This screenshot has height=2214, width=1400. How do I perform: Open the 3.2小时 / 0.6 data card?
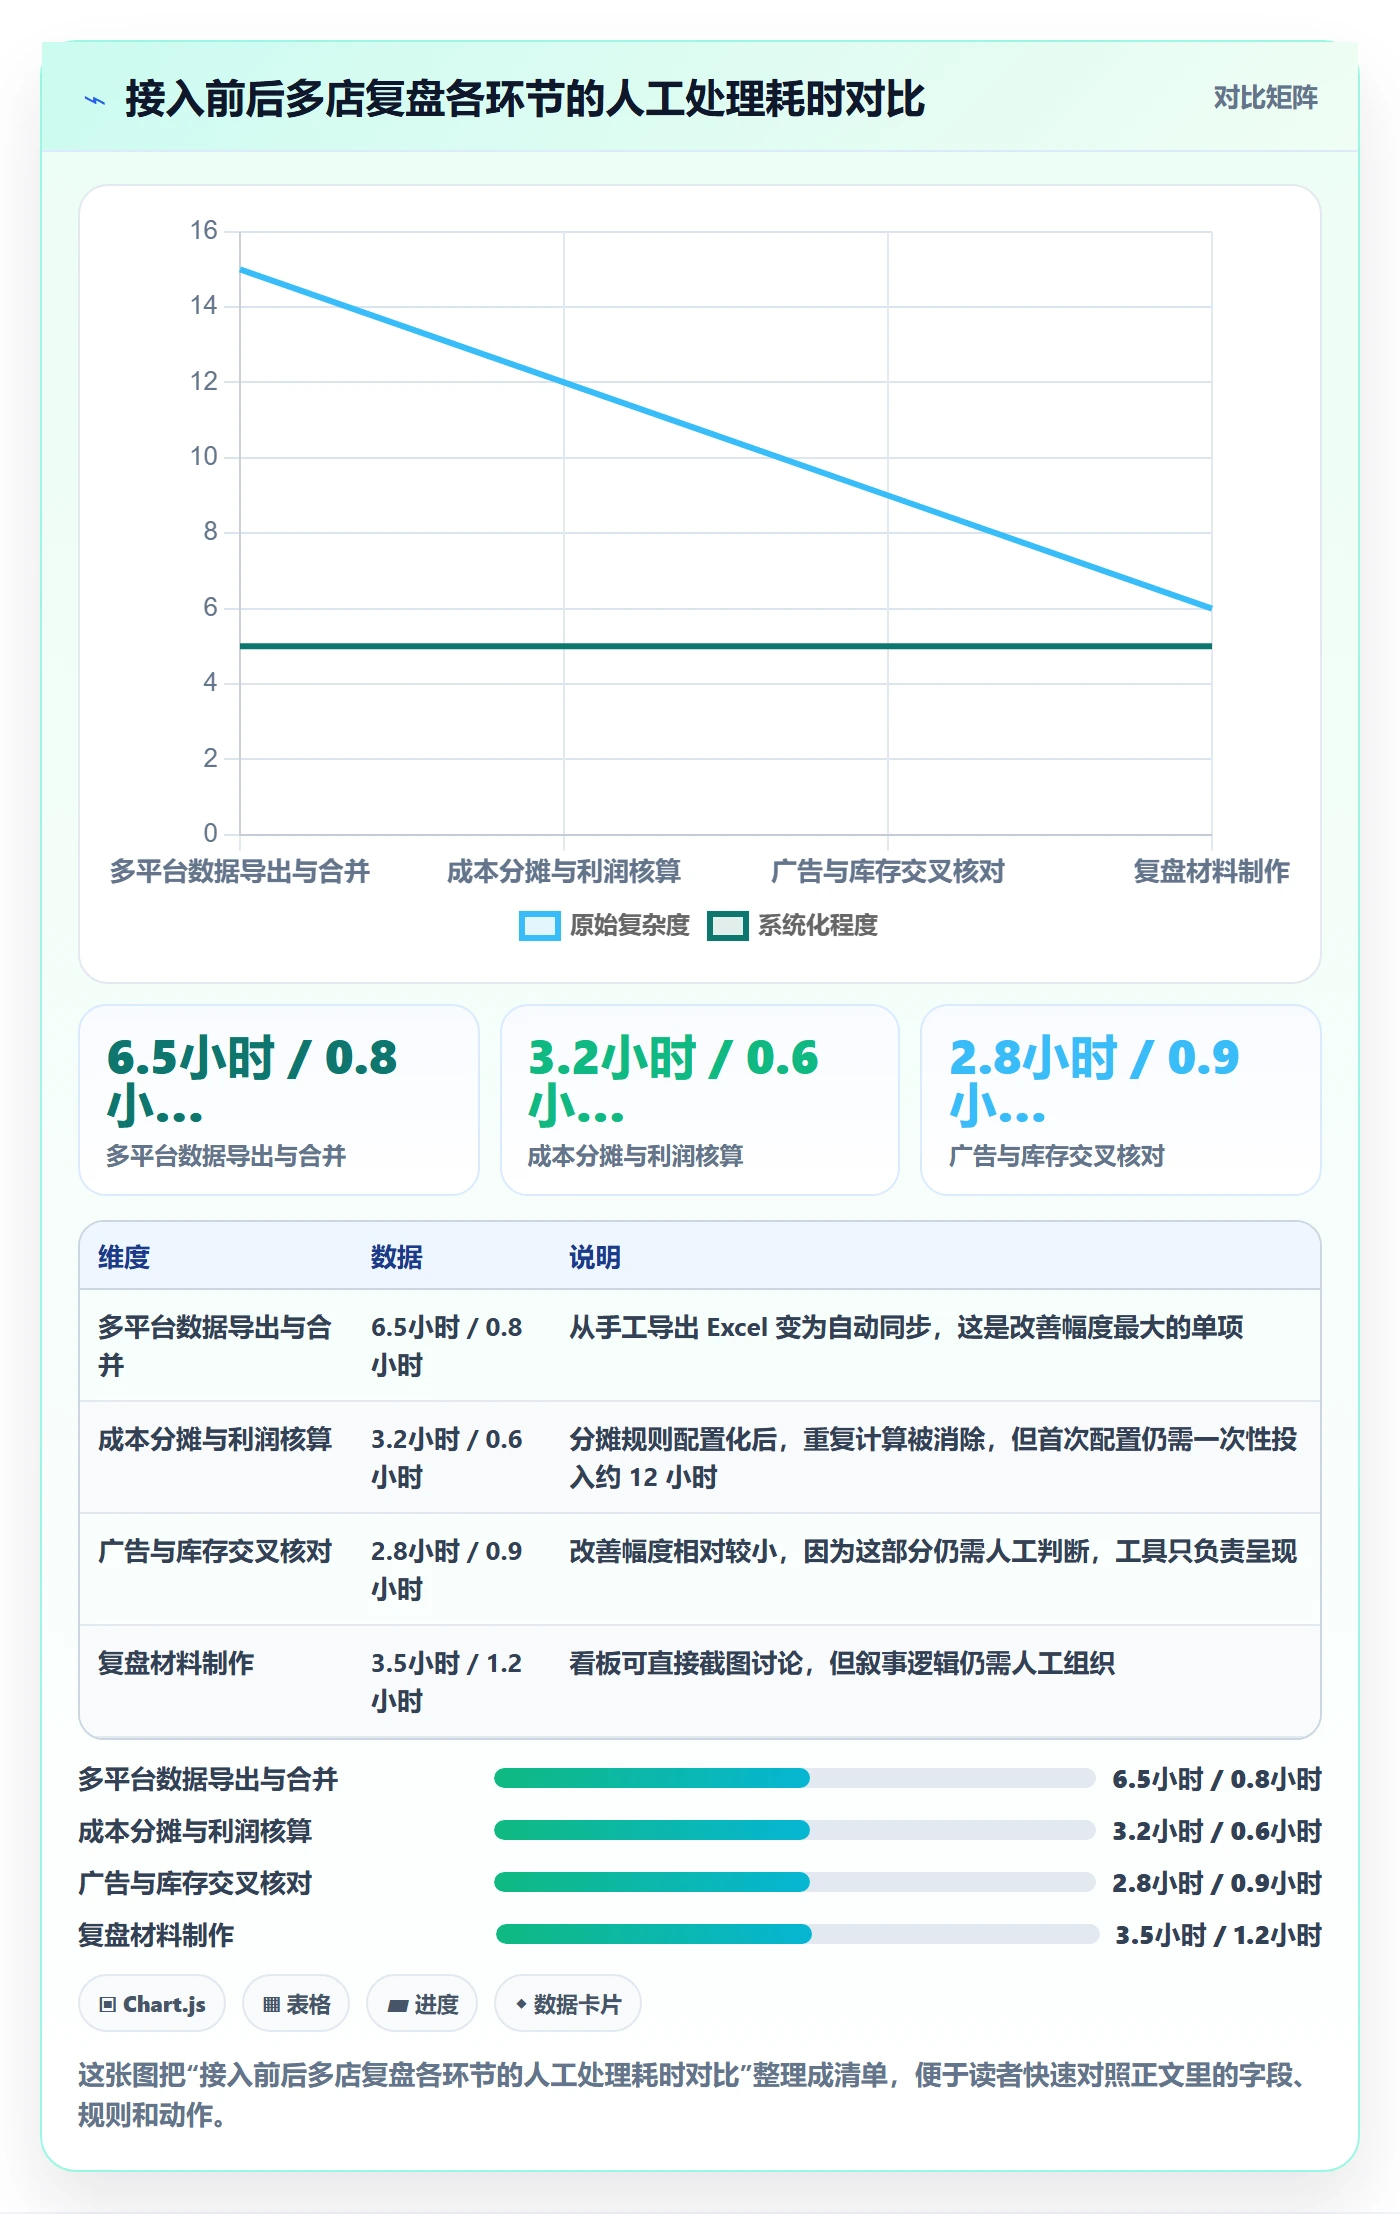(x=700, y=1100)
